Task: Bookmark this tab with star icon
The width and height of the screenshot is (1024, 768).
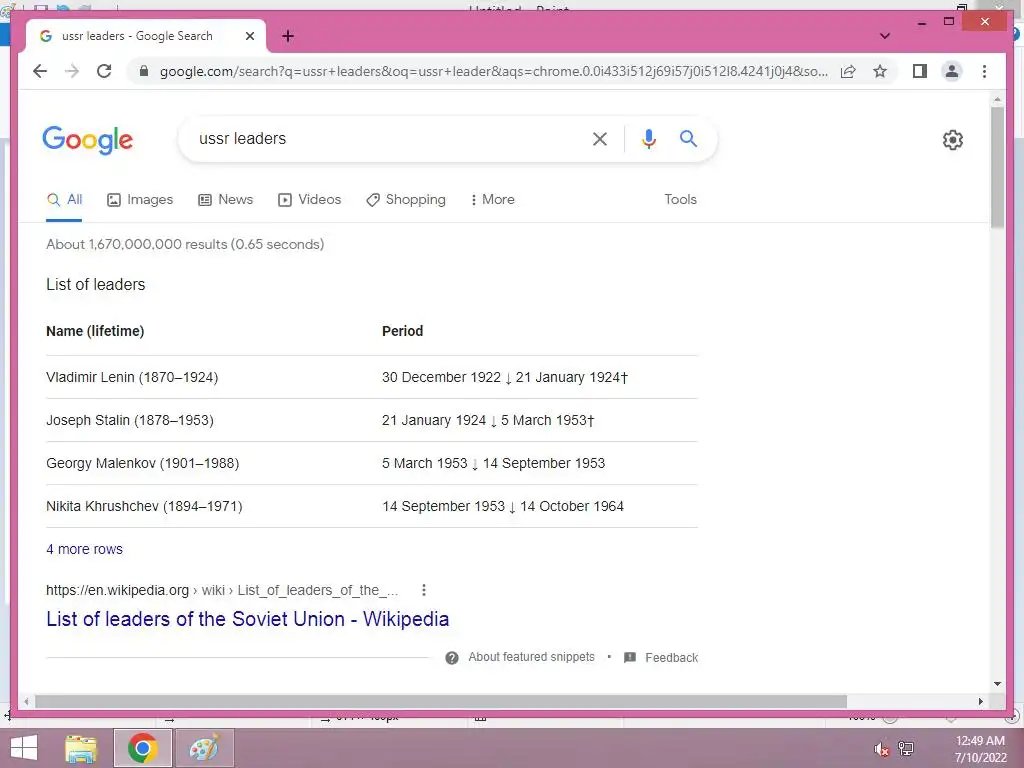Action: 880,71
